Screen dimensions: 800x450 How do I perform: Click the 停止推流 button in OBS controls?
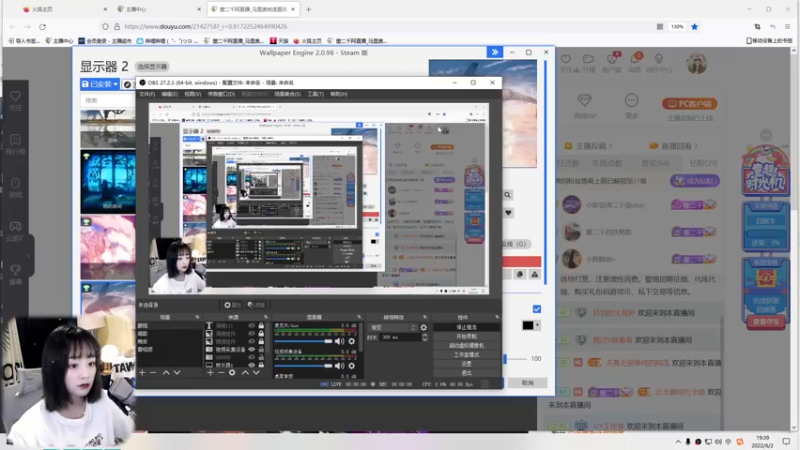click(x=466, y=327)
